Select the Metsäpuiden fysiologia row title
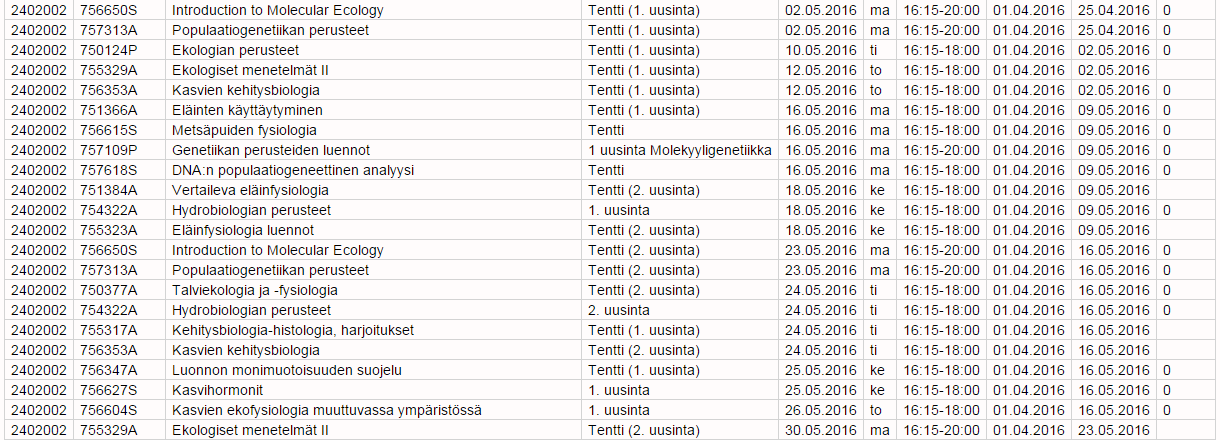This screenshot has width=1220, height=440. point(244,130)
